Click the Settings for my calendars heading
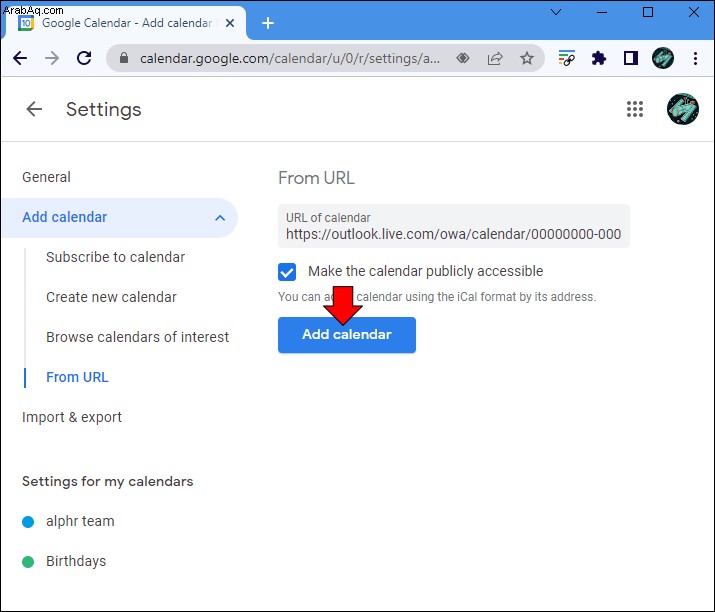This screenshot has height=612, width=715. pyautogui.click(x=108, y=482)
